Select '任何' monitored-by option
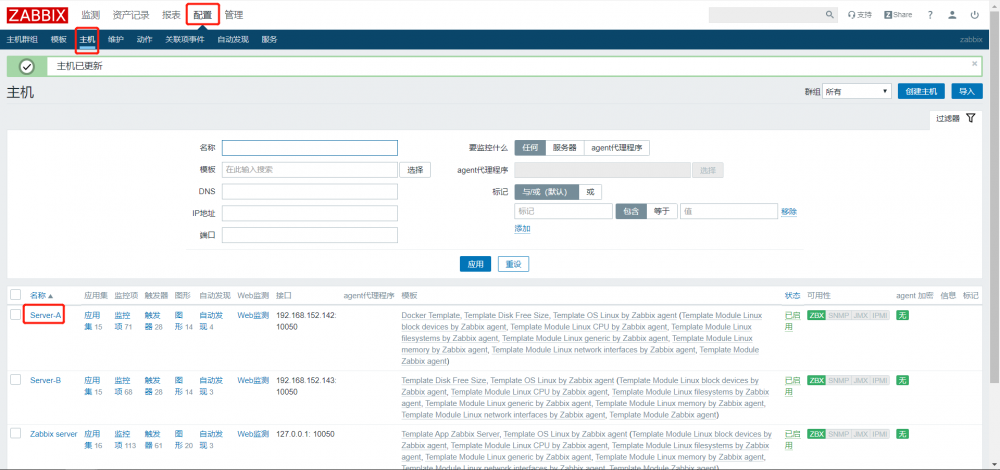1000x470 pixels. pyautogui.click(x=530, y=147)
